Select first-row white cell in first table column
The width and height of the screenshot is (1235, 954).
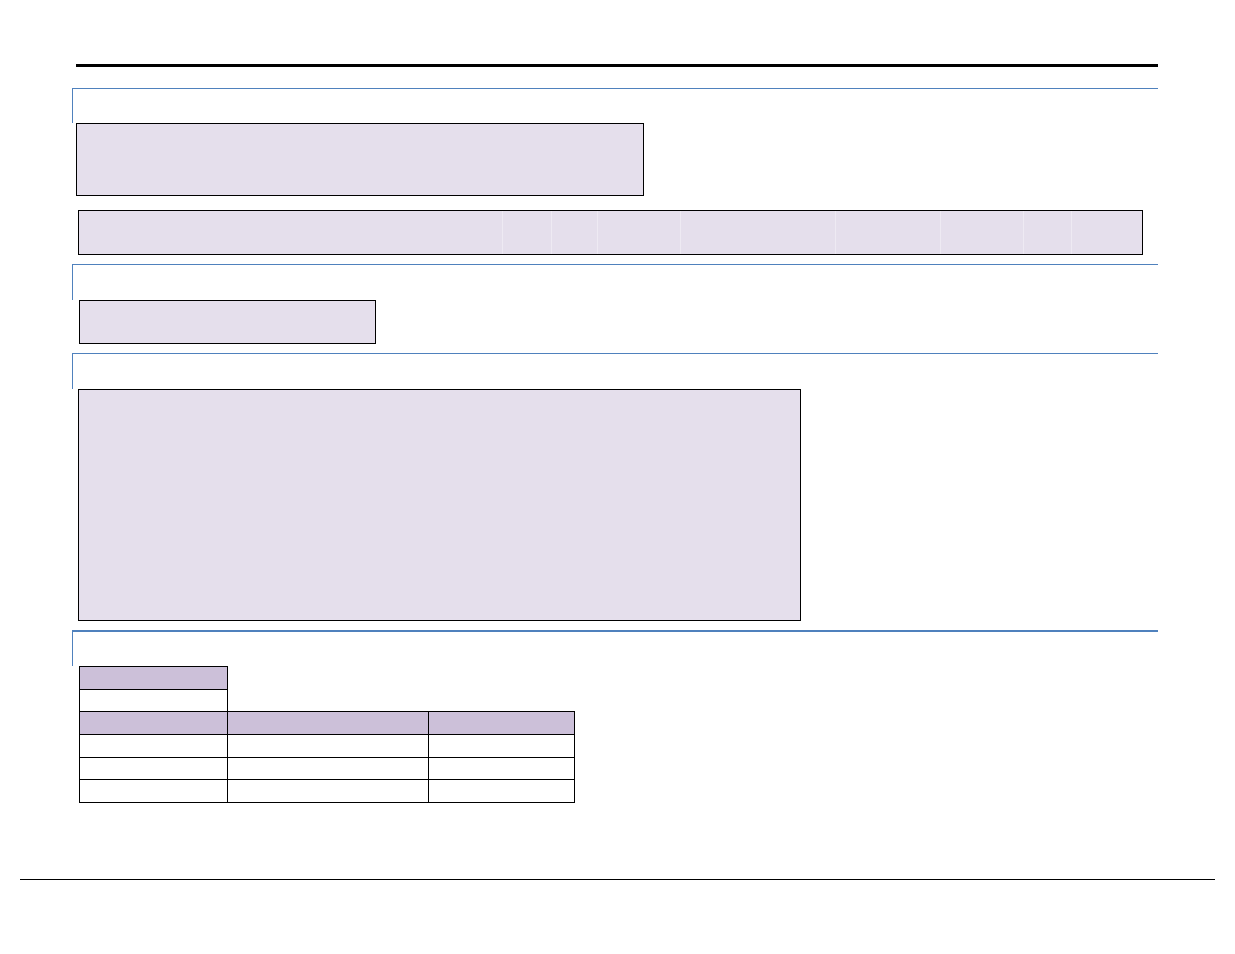(x=153, y=746)
